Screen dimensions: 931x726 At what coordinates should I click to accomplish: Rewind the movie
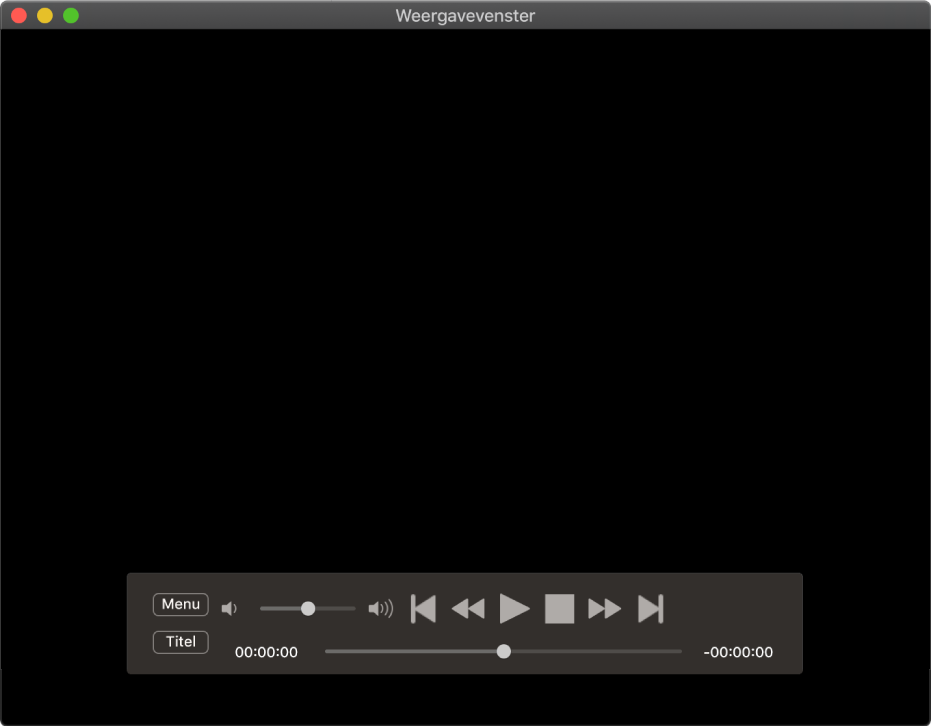[x=468, y=609]
